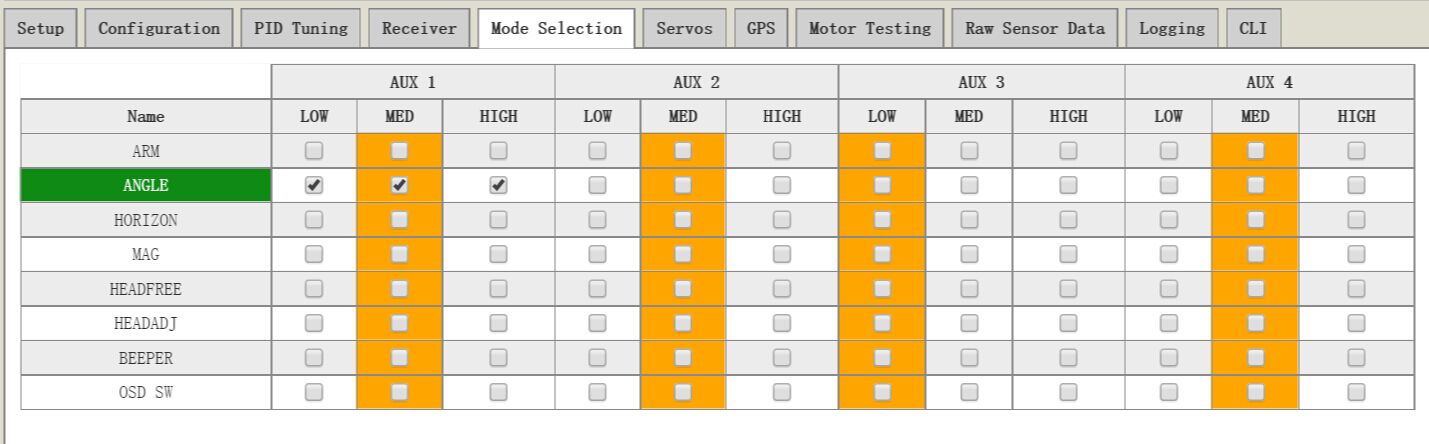Enable HORIZON on AUX 2 HIGH
This screenshot has width=1429, height=444.
[x=782, y=220]
